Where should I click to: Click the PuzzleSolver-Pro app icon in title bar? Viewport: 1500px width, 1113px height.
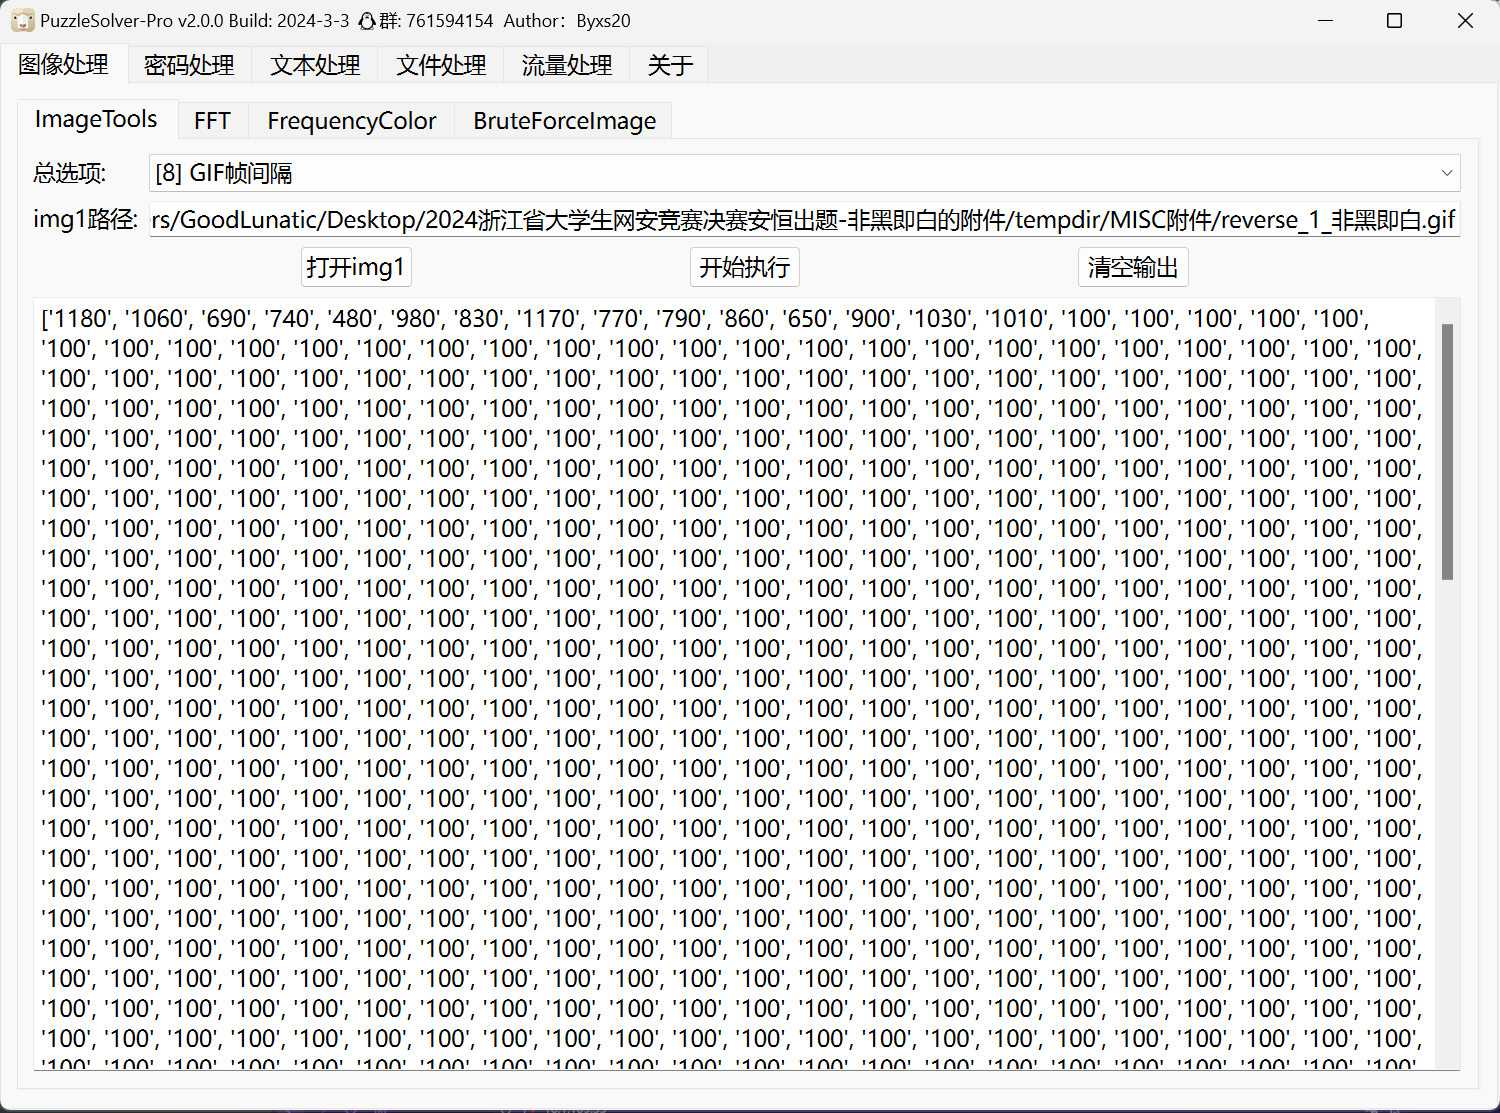22,20
